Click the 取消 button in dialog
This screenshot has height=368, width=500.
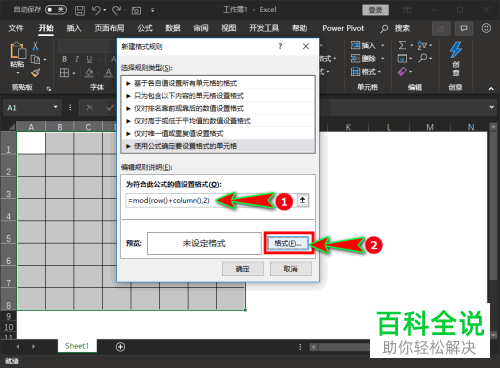click(291, 269)
